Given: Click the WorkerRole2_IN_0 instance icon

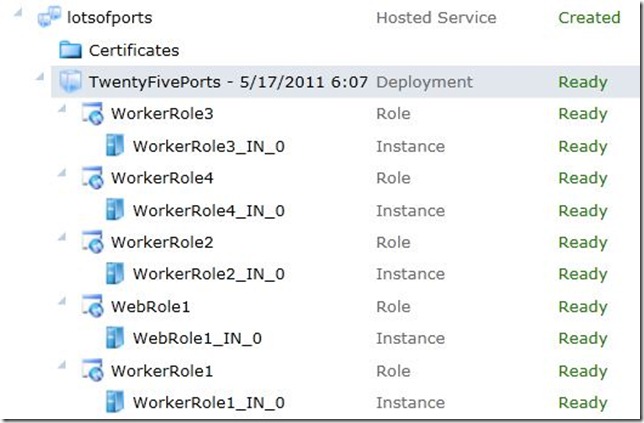Looking at the screenshot, I should [x=114, y=274].
